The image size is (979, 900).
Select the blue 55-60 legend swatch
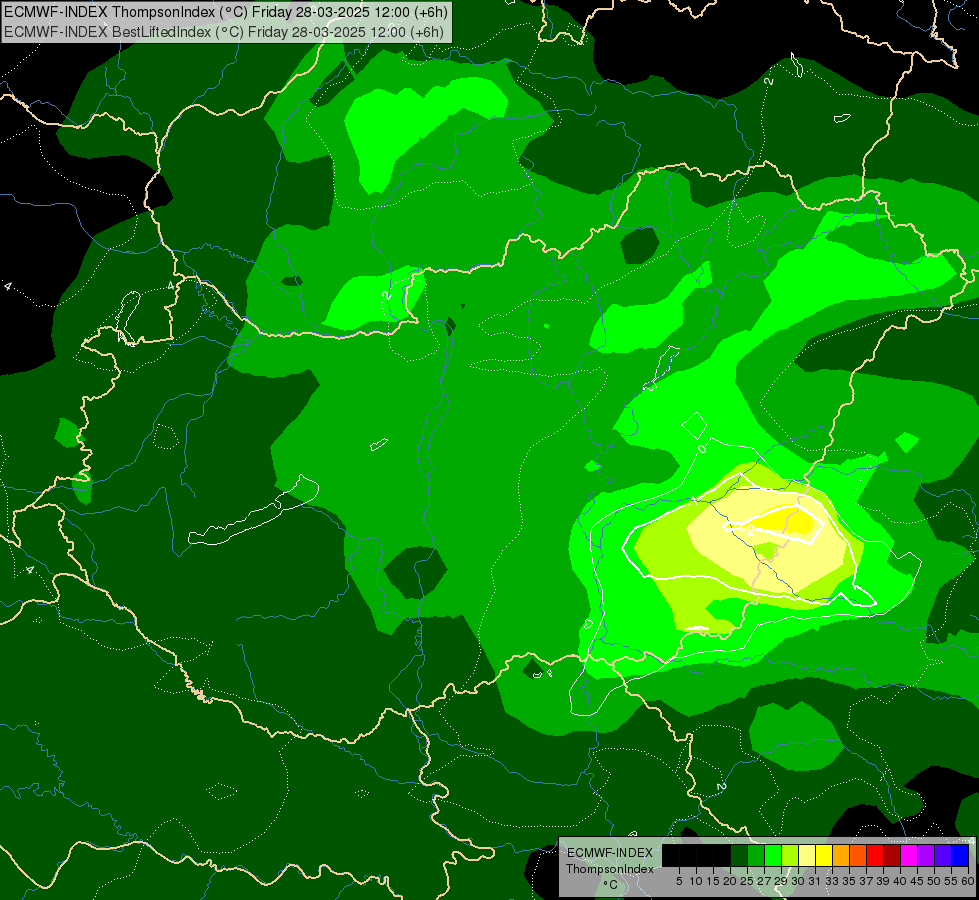click(x=960, y=855)
